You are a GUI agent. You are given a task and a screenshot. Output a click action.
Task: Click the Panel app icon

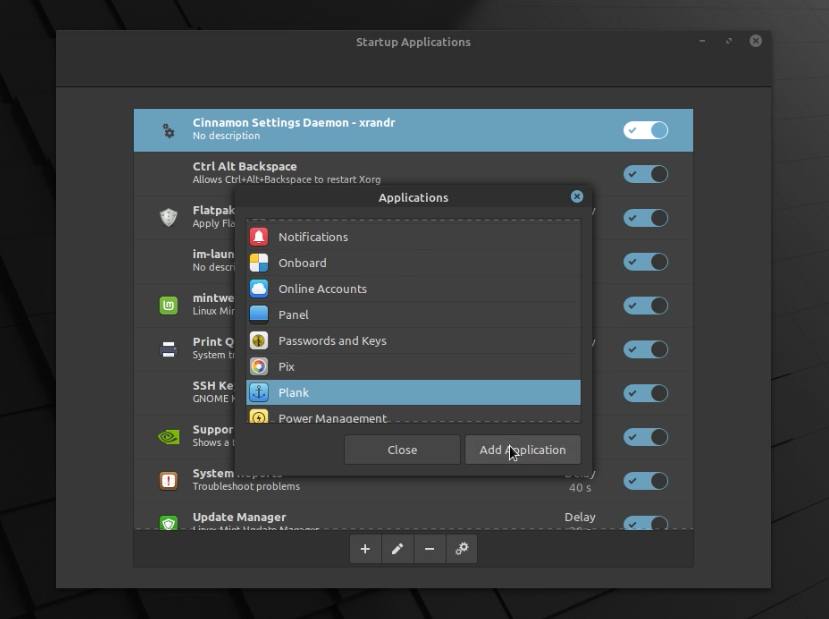click(x=259, y=315)
